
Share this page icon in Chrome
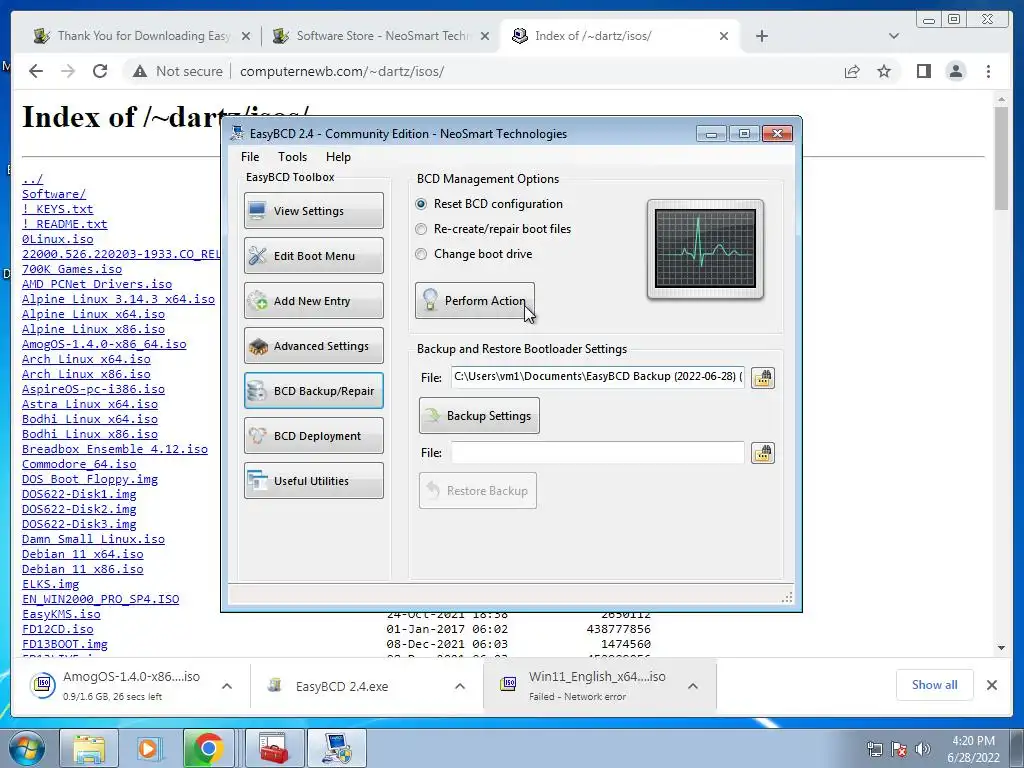852,71
